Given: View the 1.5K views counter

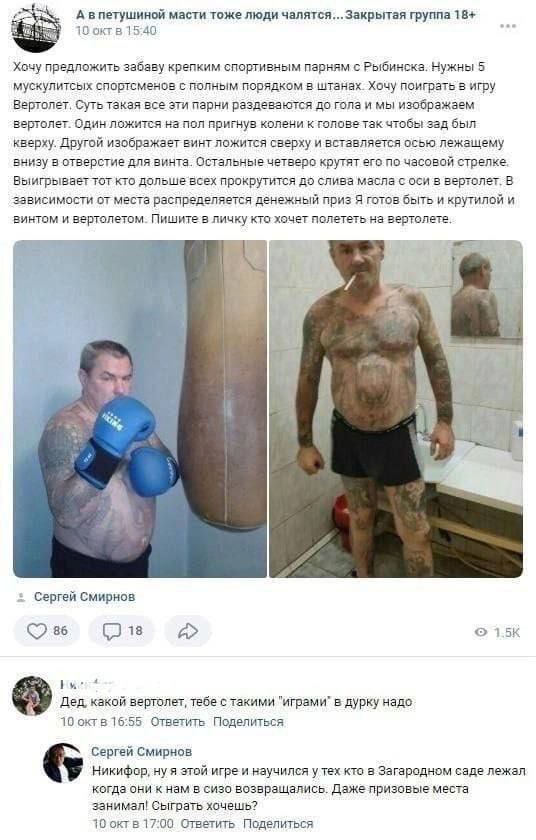Looking at the screenshot, I should pos(497,633).
